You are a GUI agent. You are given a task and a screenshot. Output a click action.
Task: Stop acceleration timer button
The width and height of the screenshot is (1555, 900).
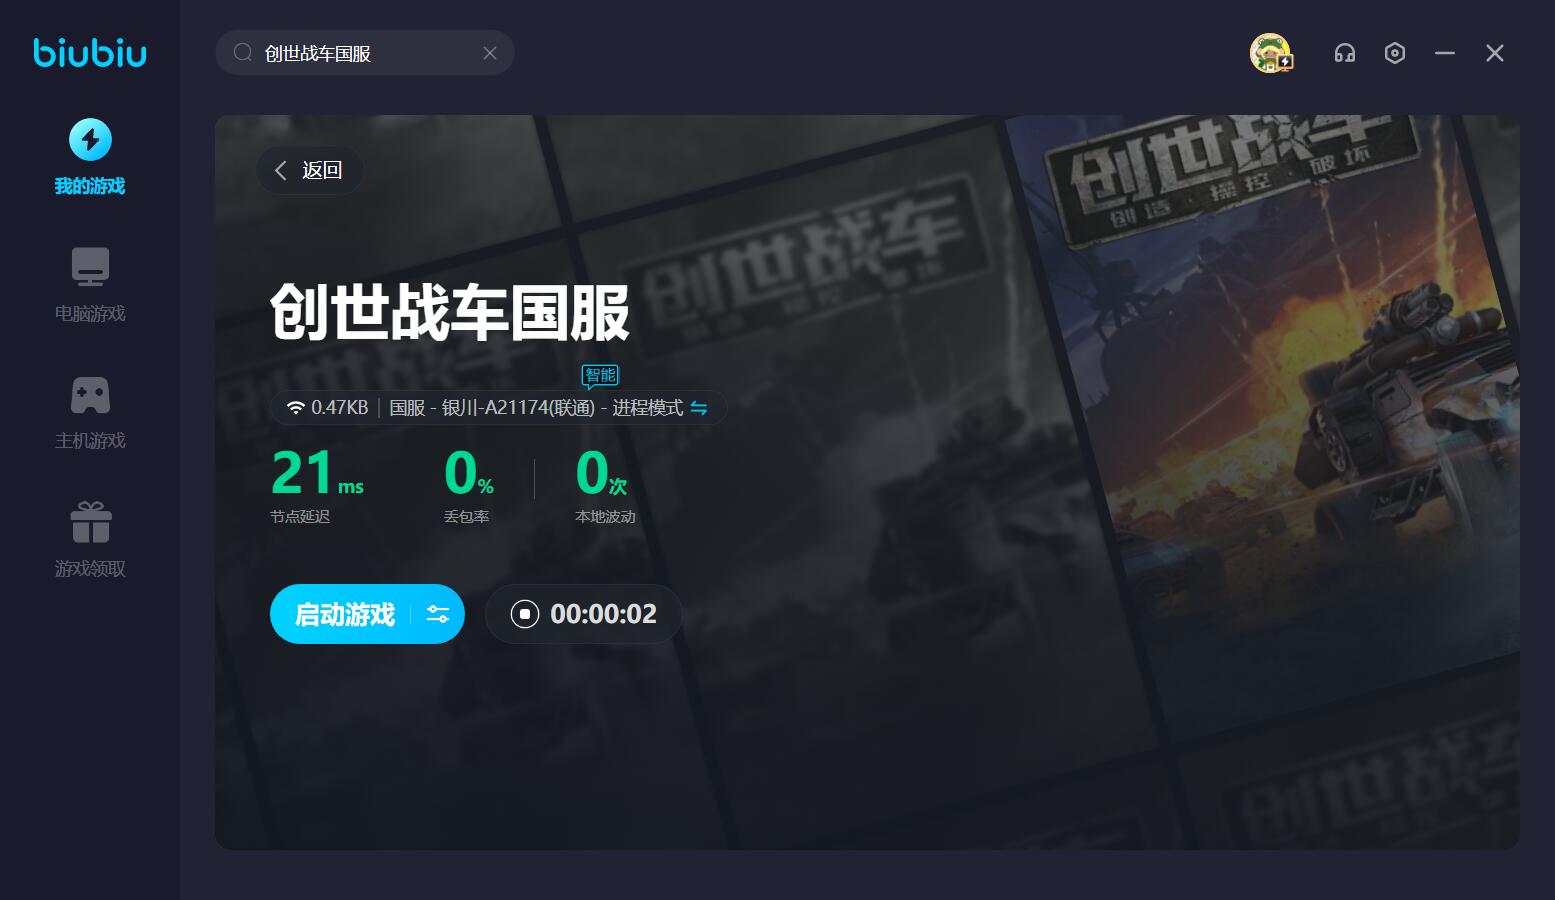point(525,614)
